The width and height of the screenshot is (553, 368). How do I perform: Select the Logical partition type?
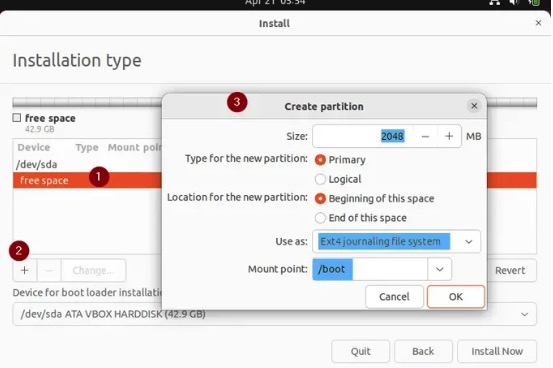click(320, 179)
